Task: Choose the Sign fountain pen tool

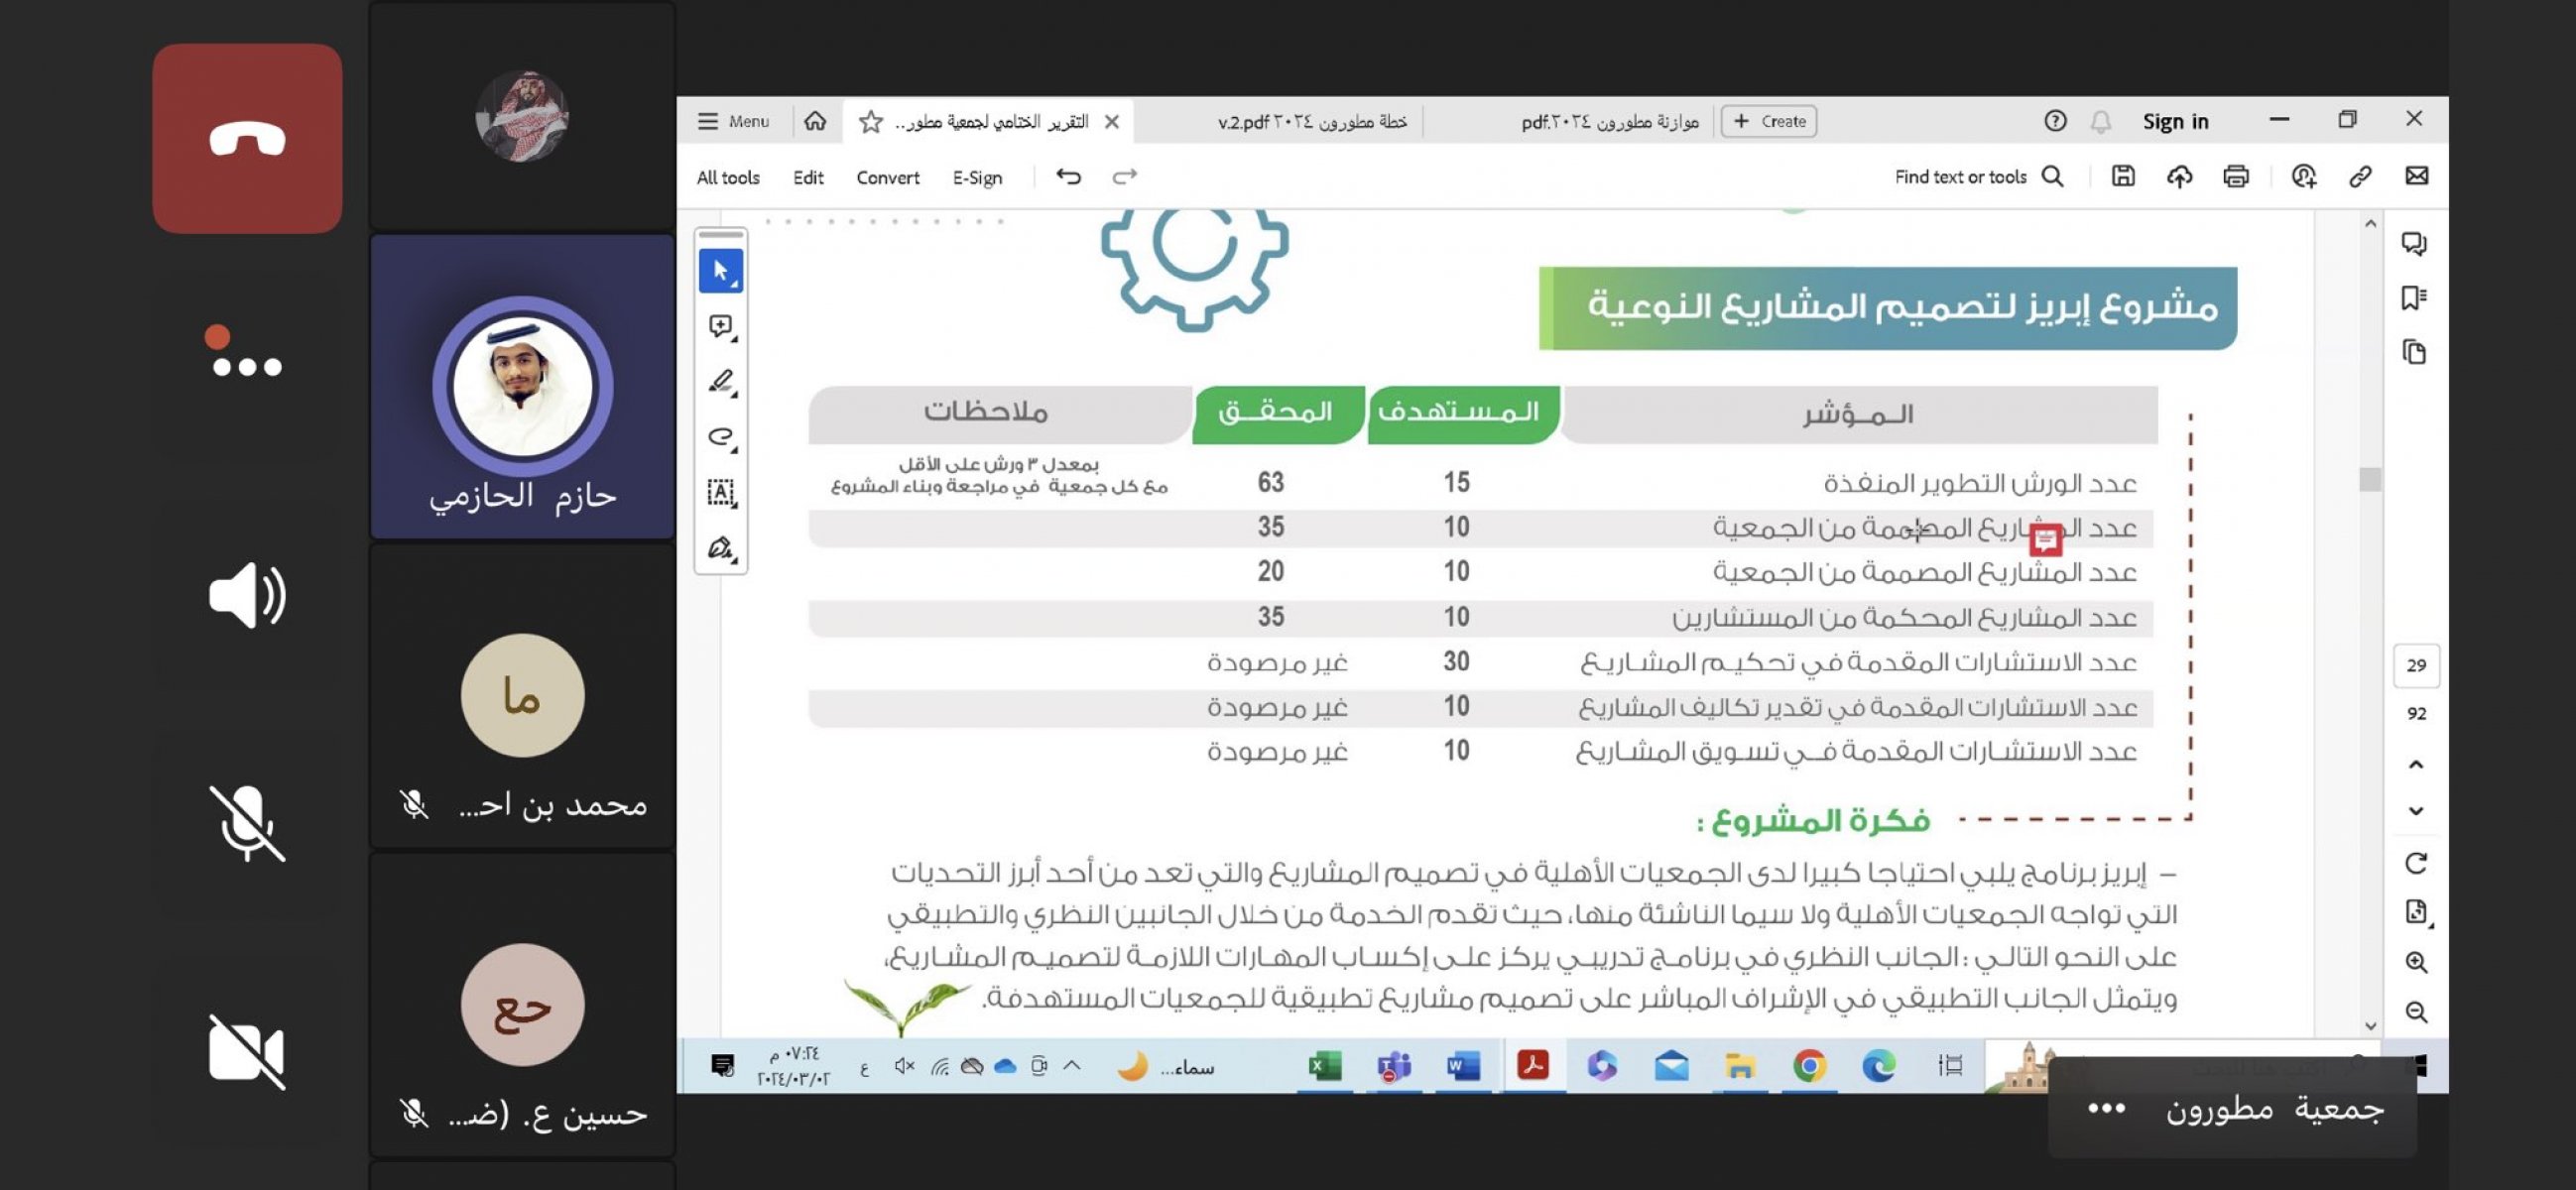Action: [720, 548]
